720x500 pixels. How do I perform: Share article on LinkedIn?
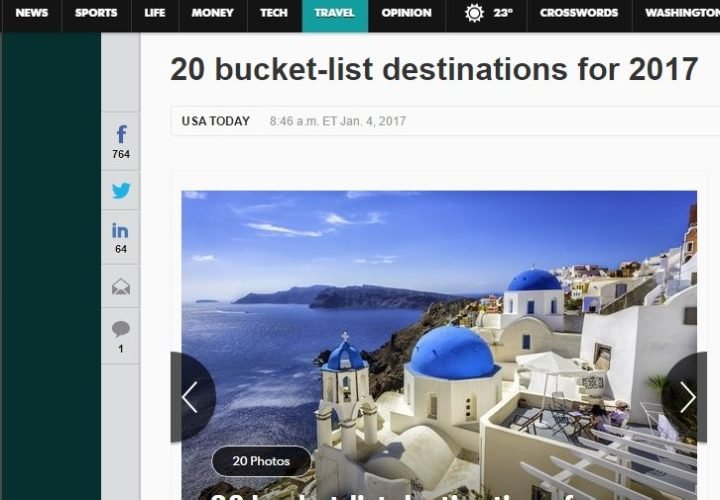(x=121, y=237)
